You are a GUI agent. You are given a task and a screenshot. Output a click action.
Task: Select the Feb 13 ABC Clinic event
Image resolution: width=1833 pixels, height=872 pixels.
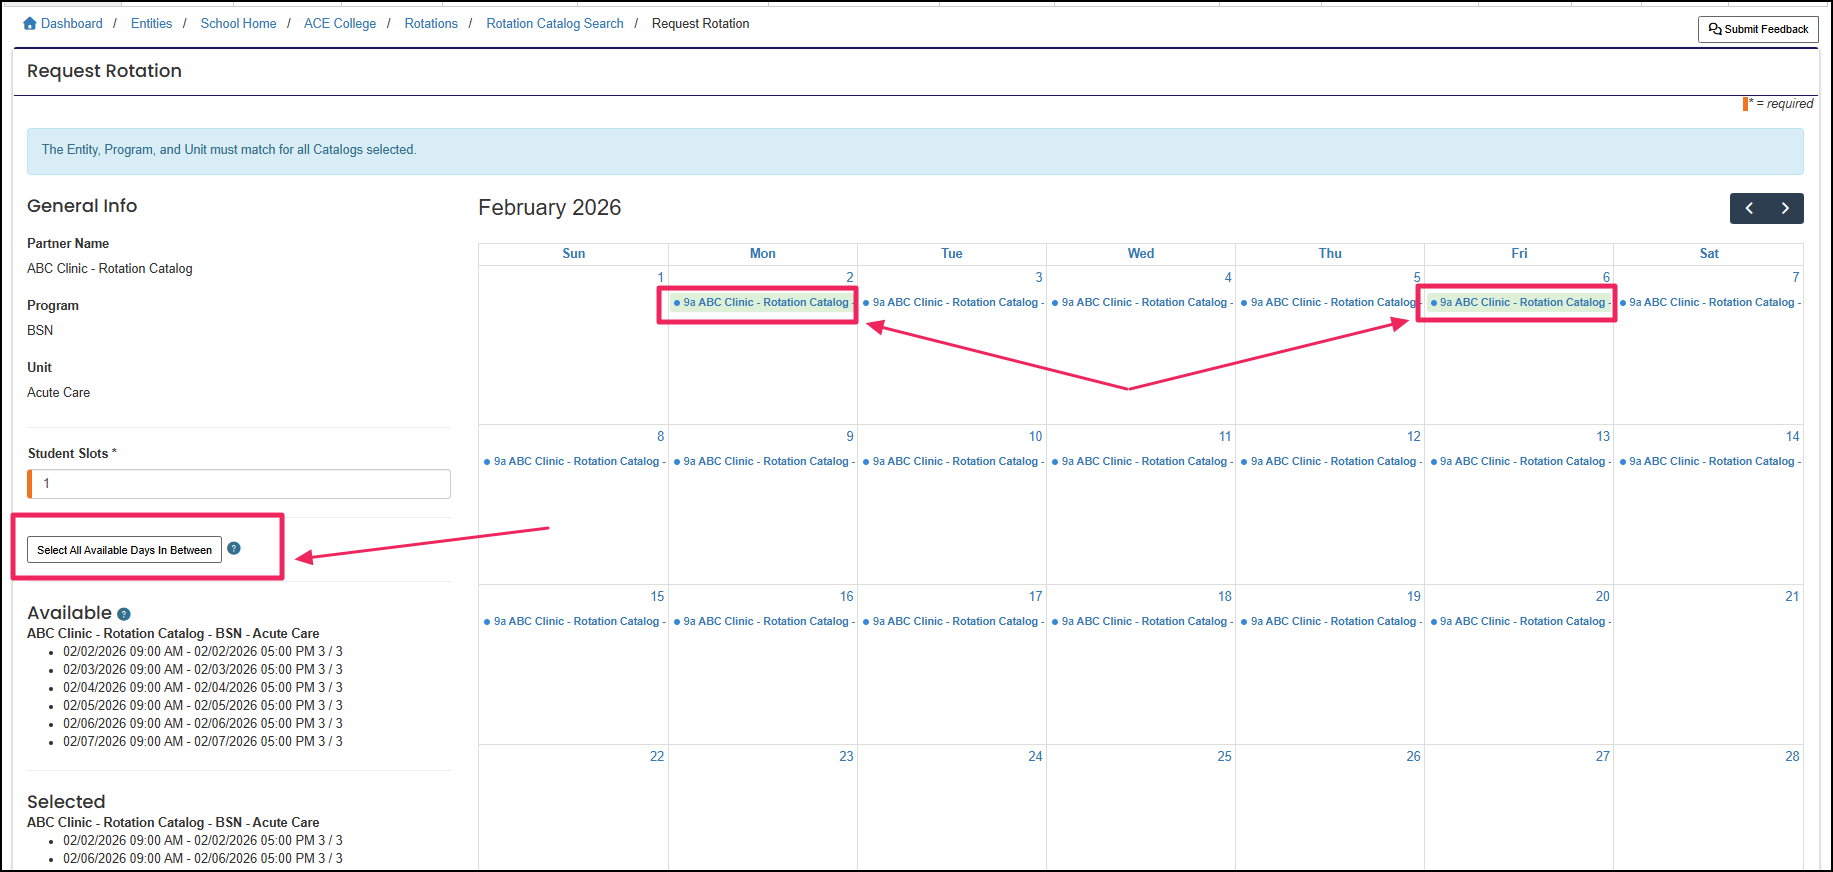tap(1519, 461)
